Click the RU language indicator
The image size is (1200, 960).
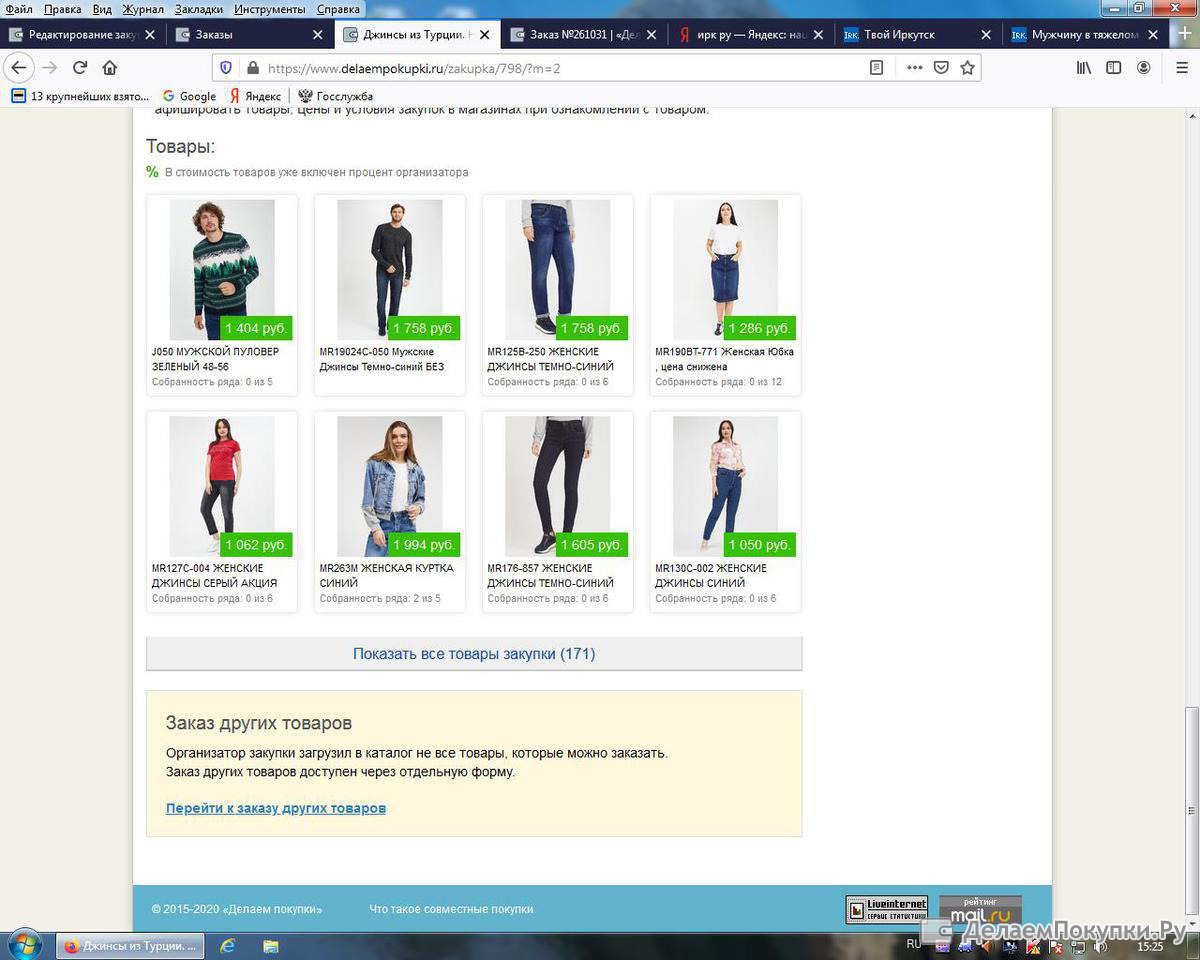point(914,944)
